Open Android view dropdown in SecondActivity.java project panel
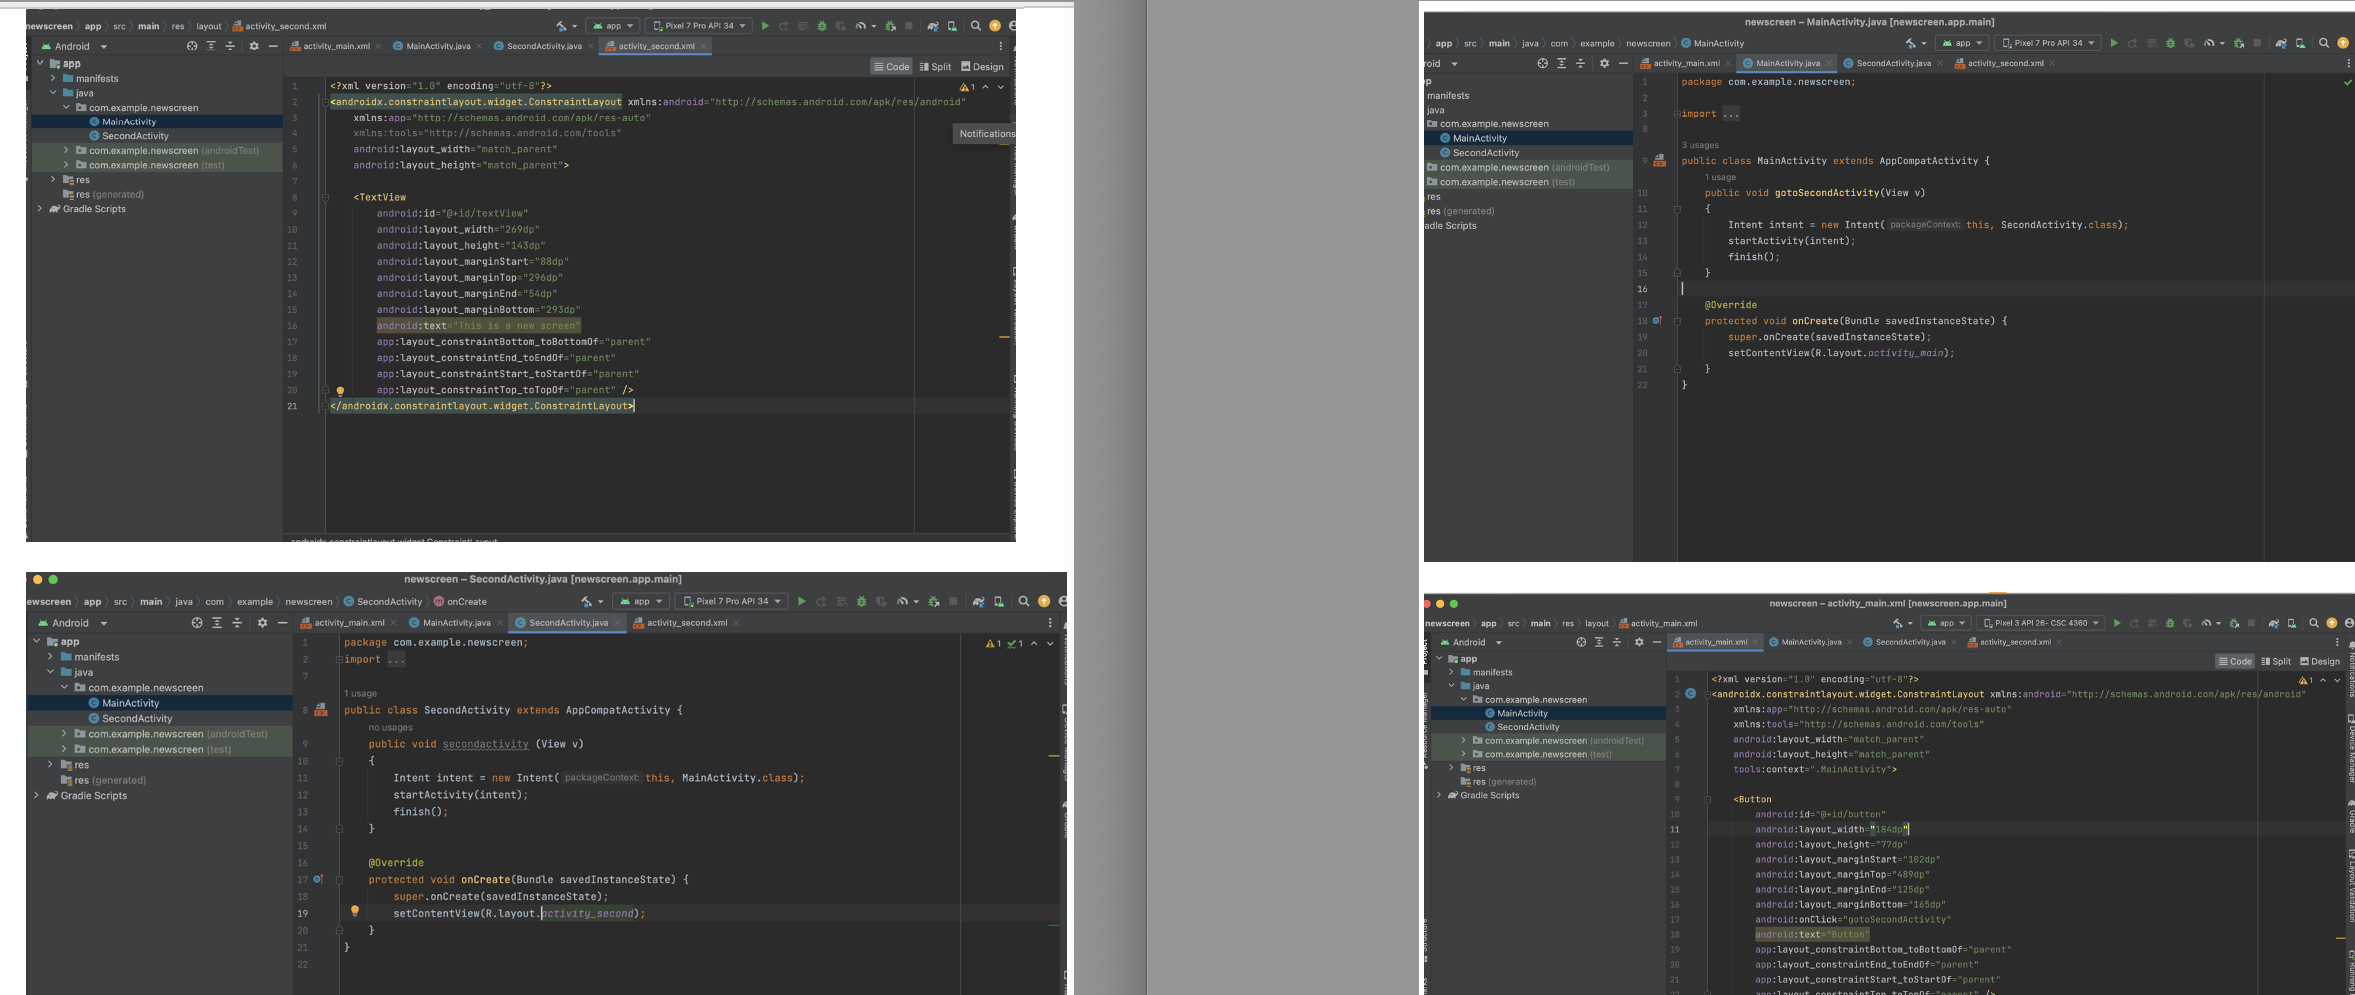 71,622
